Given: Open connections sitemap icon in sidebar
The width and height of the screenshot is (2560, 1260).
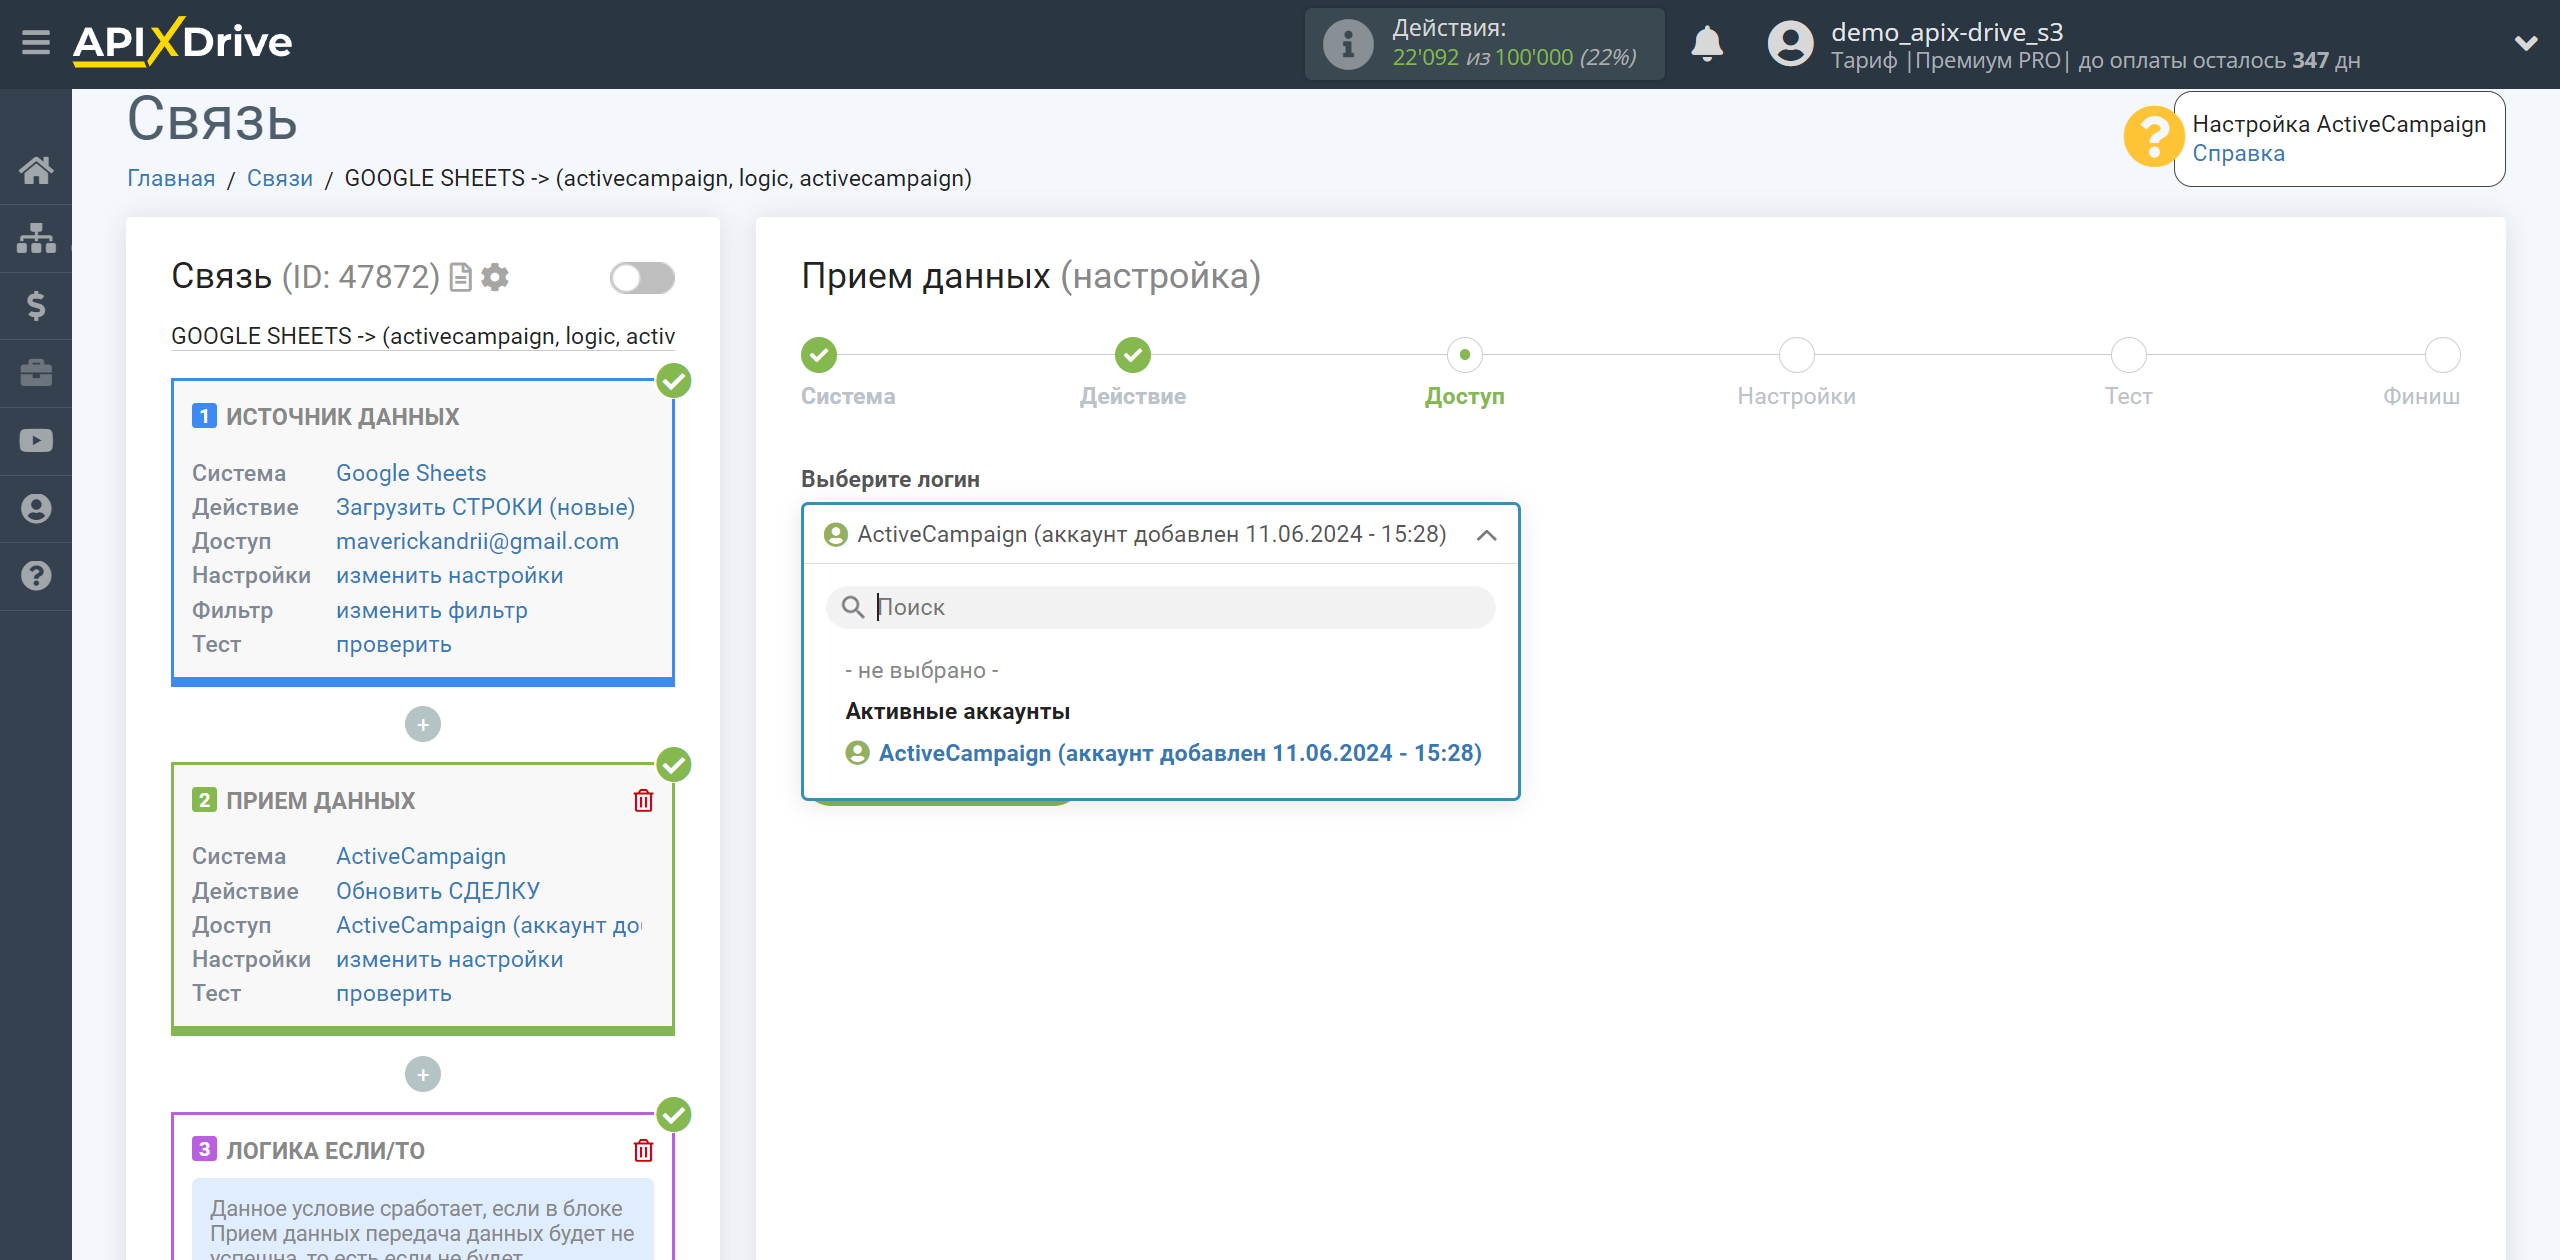Looking at the screenshot, I should 36,238.
